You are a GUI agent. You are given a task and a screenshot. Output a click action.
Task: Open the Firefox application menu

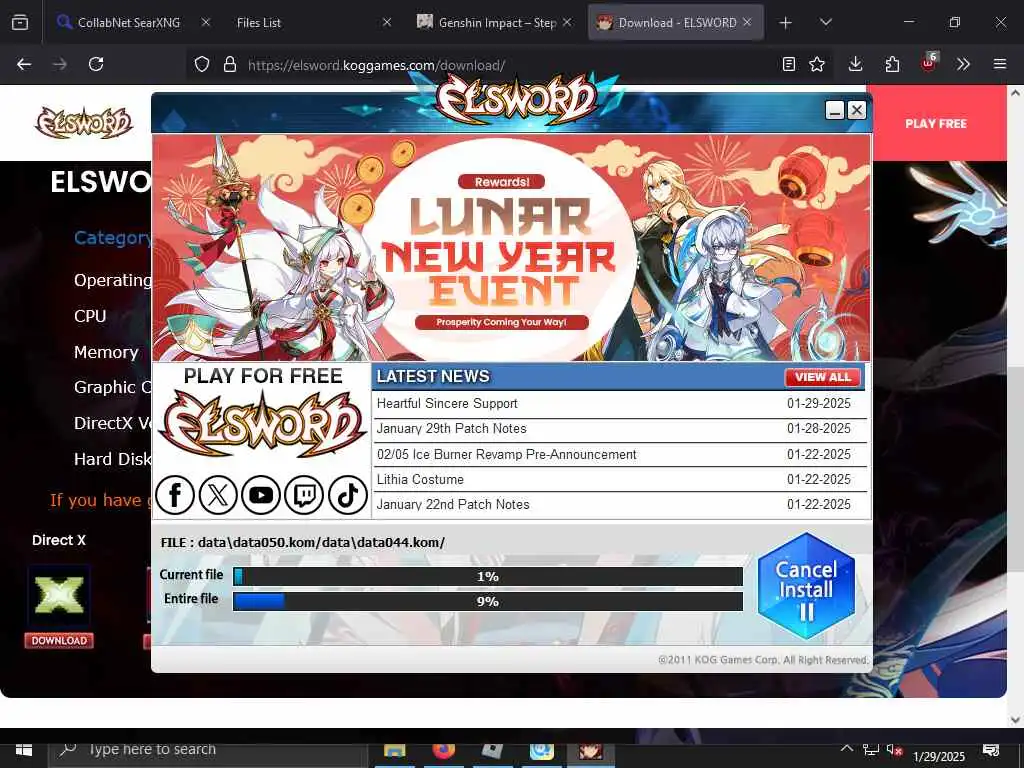point(1000,64)
